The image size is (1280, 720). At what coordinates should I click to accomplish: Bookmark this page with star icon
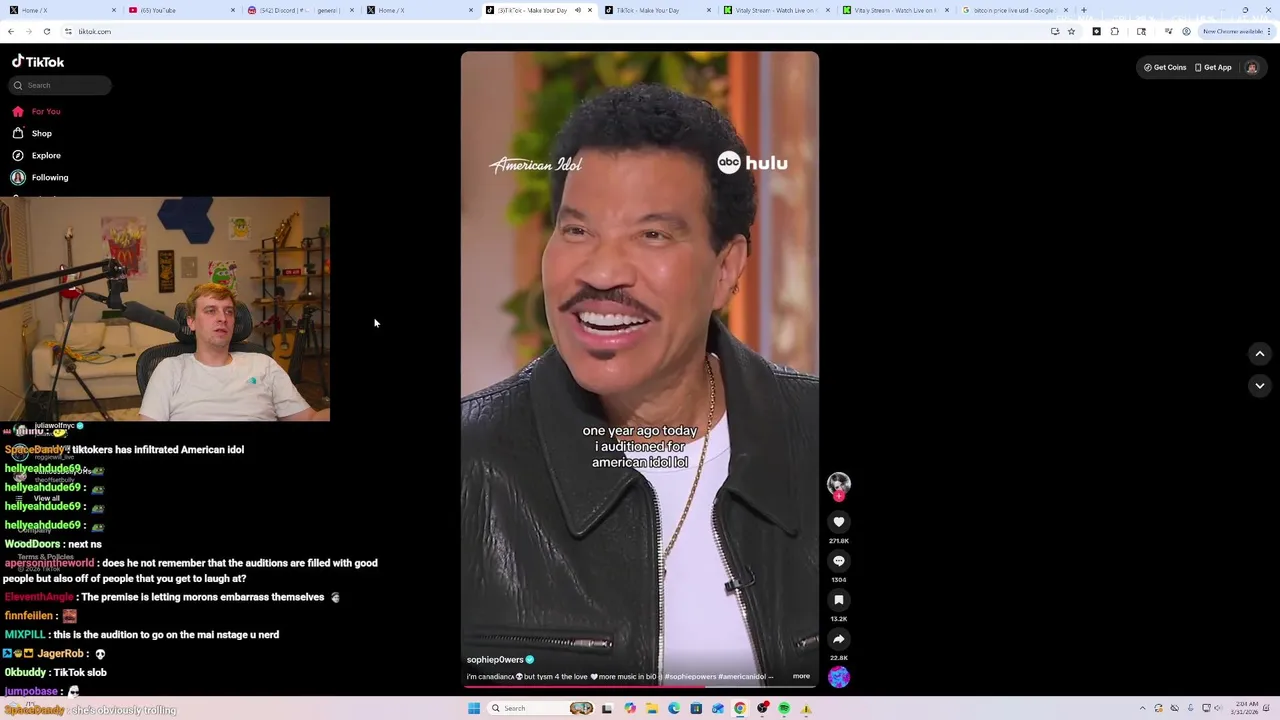pyautogui.click(x=1071, y=31)
